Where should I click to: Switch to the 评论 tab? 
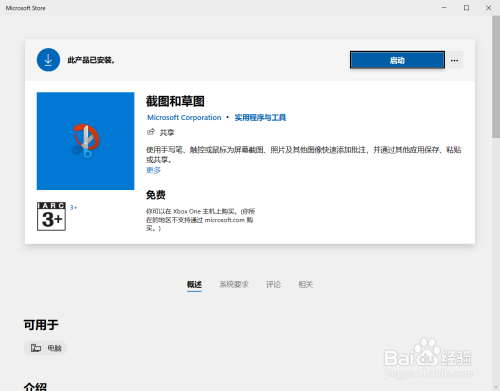273,284
